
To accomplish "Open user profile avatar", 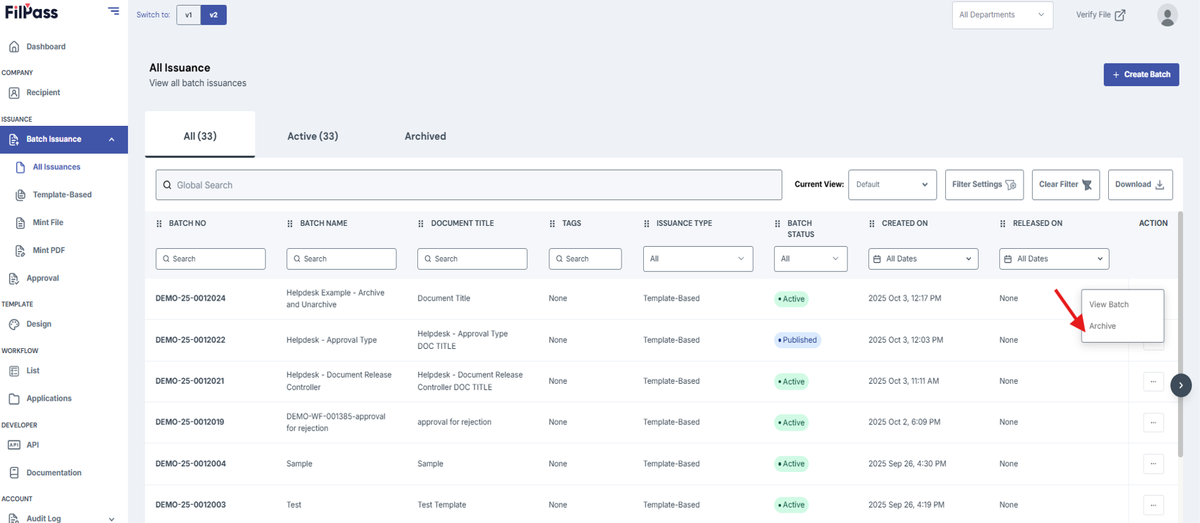I will tap(1167, 15).
